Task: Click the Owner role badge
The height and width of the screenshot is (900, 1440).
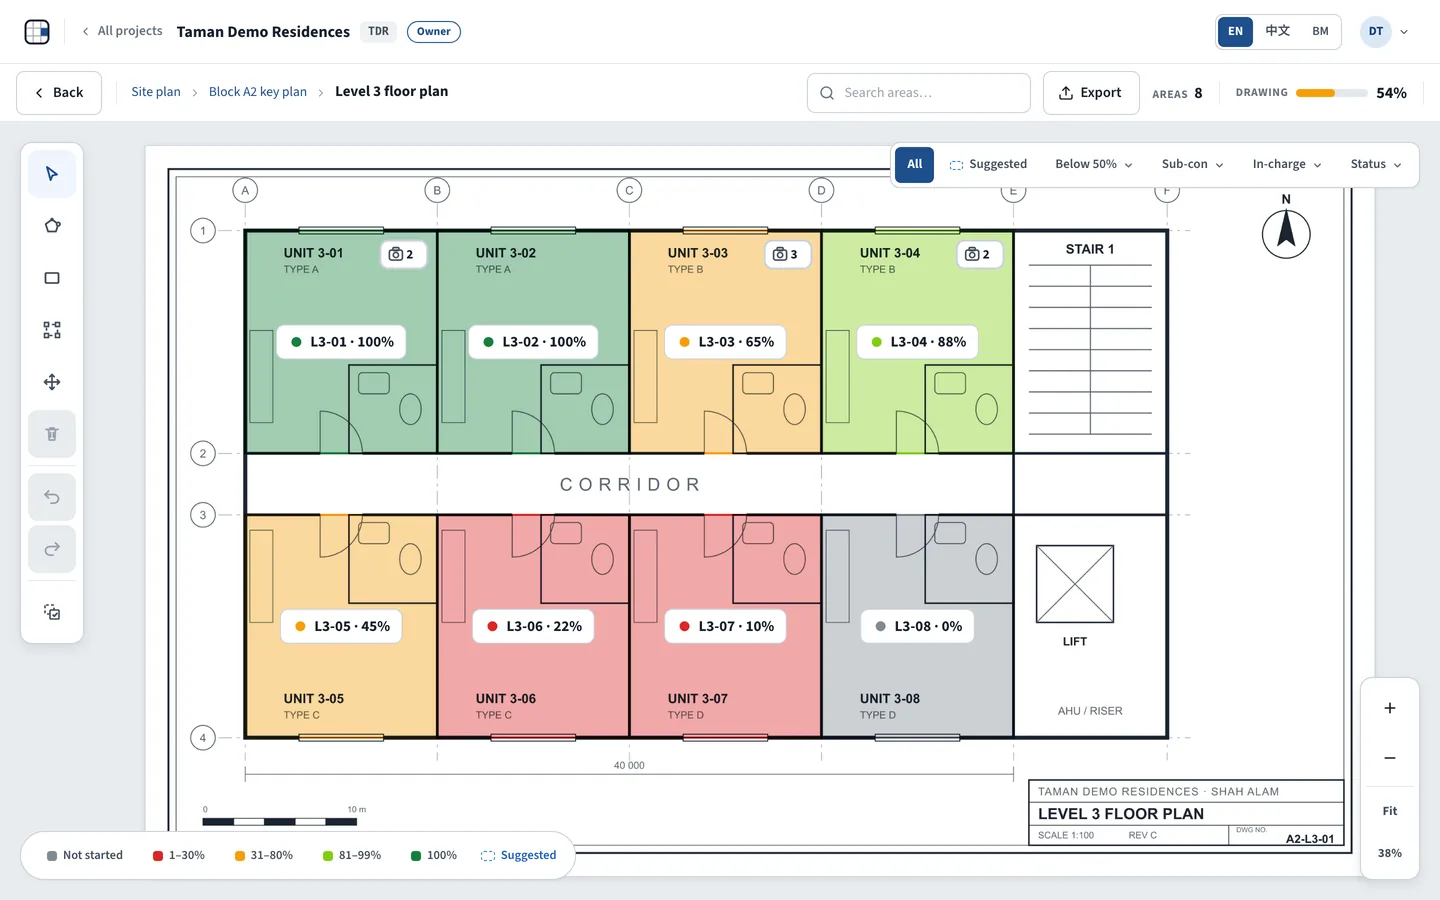Action: click(434, 32)
